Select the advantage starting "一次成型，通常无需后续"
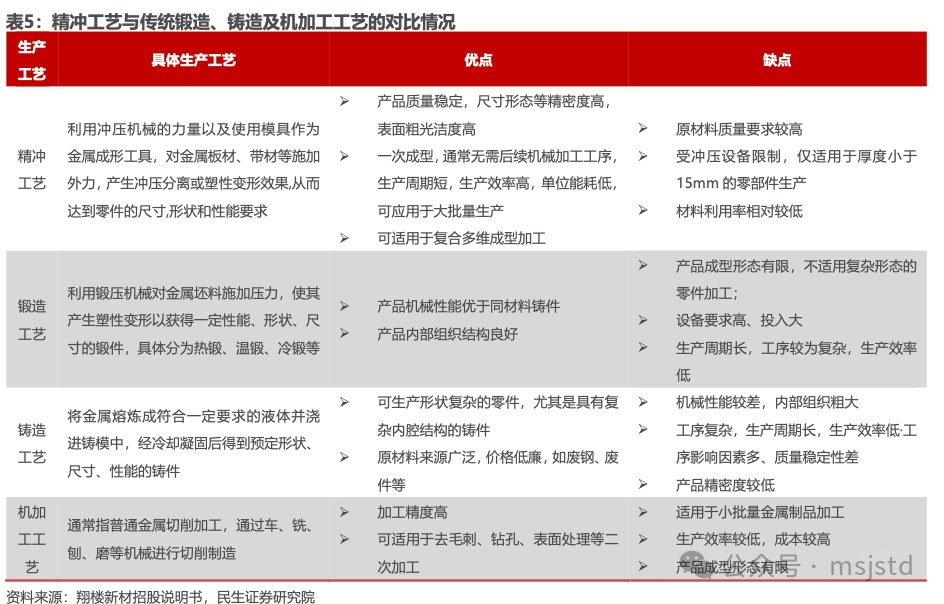 point(498,184)
